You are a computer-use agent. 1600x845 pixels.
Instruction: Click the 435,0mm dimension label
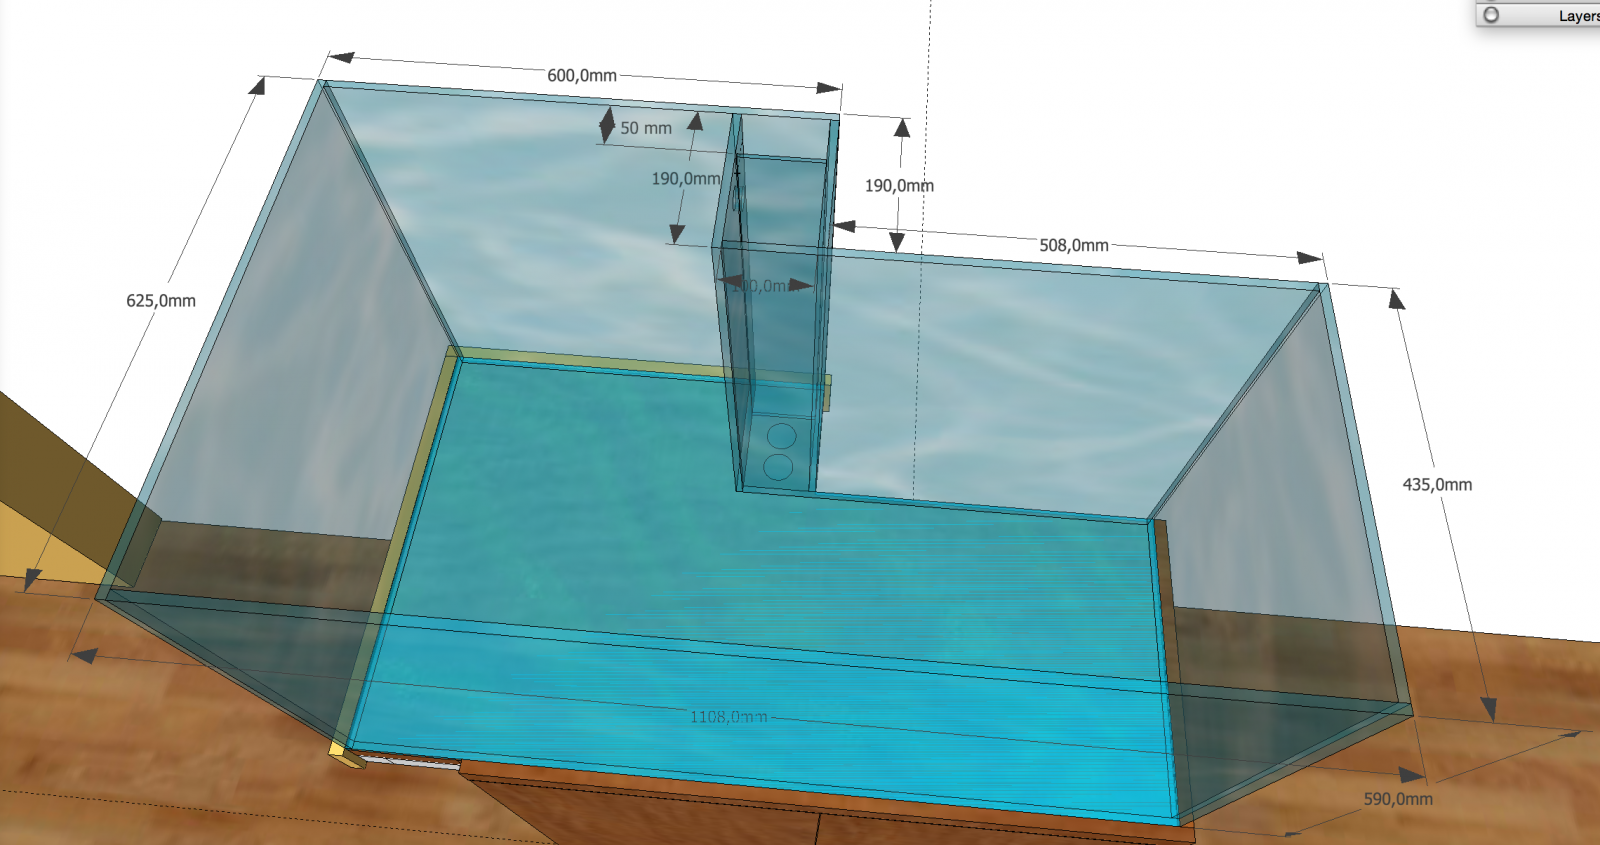1436,485
